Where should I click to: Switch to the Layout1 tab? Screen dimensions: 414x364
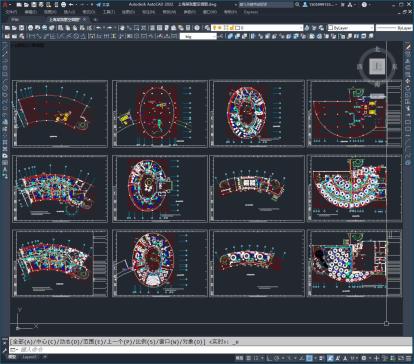(x=29, y=358)
